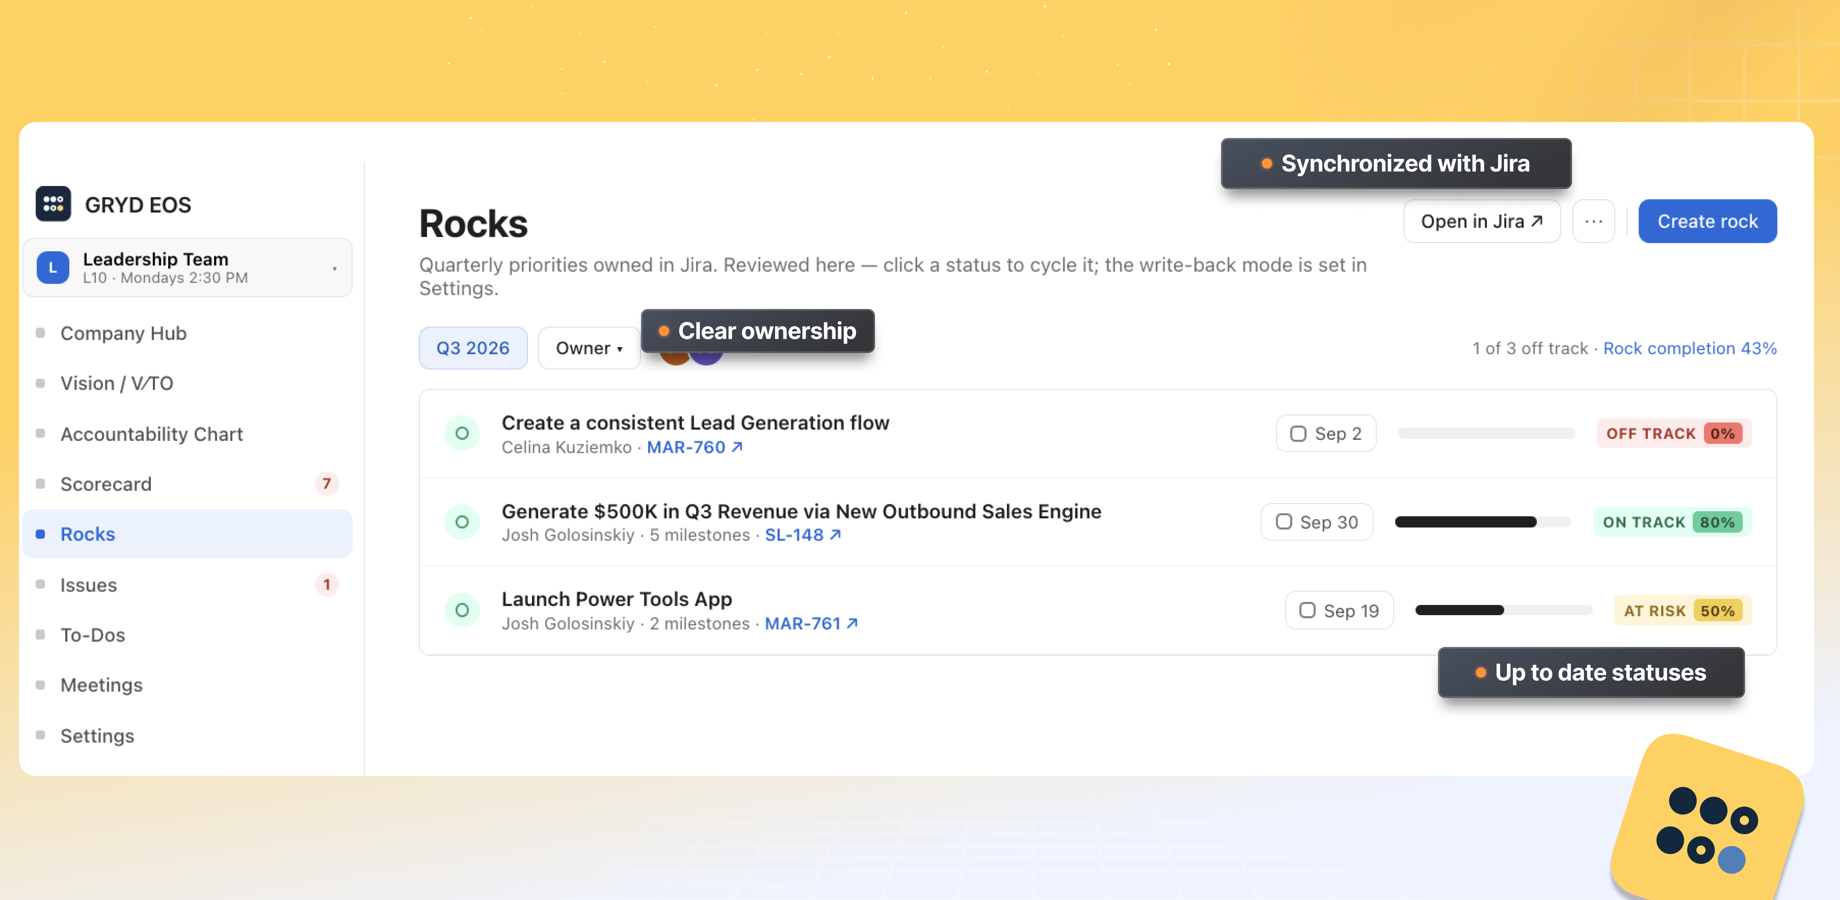
Task: Click '2 milestones' on Power Tools rock
Action: [x=699, y=623]
